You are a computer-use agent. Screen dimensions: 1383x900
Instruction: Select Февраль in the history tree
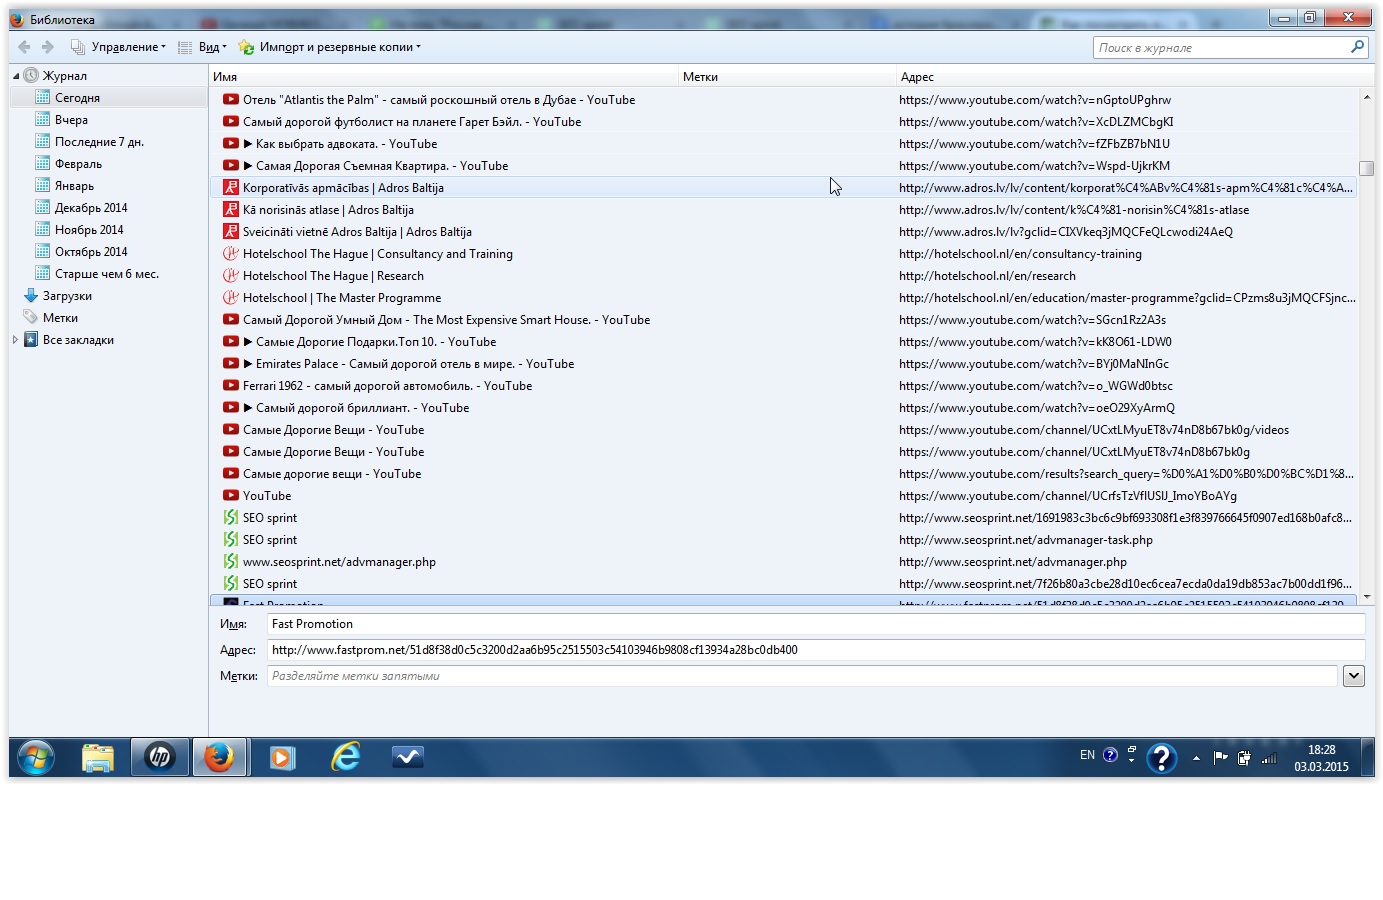click(78, 164)
